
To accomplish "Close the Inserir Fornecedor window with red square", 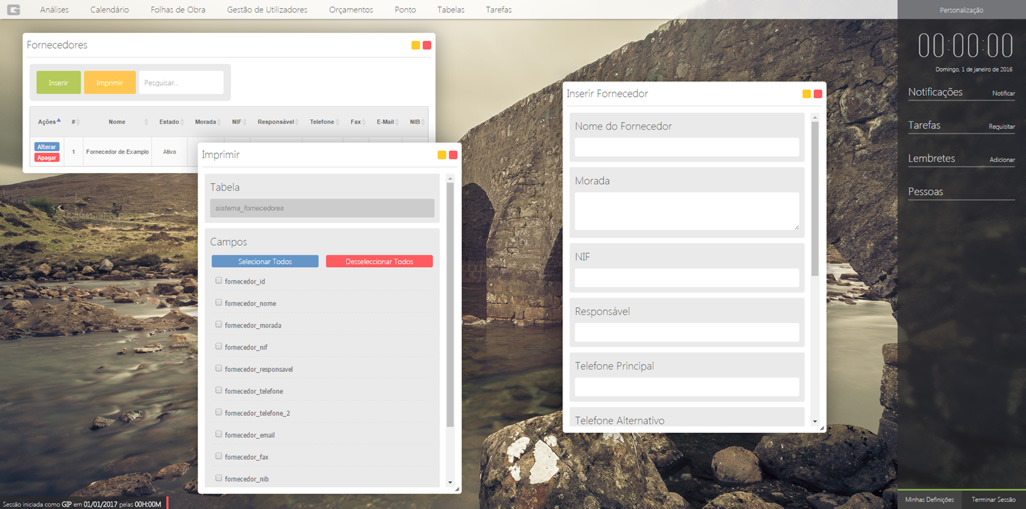I will (818, 94).
